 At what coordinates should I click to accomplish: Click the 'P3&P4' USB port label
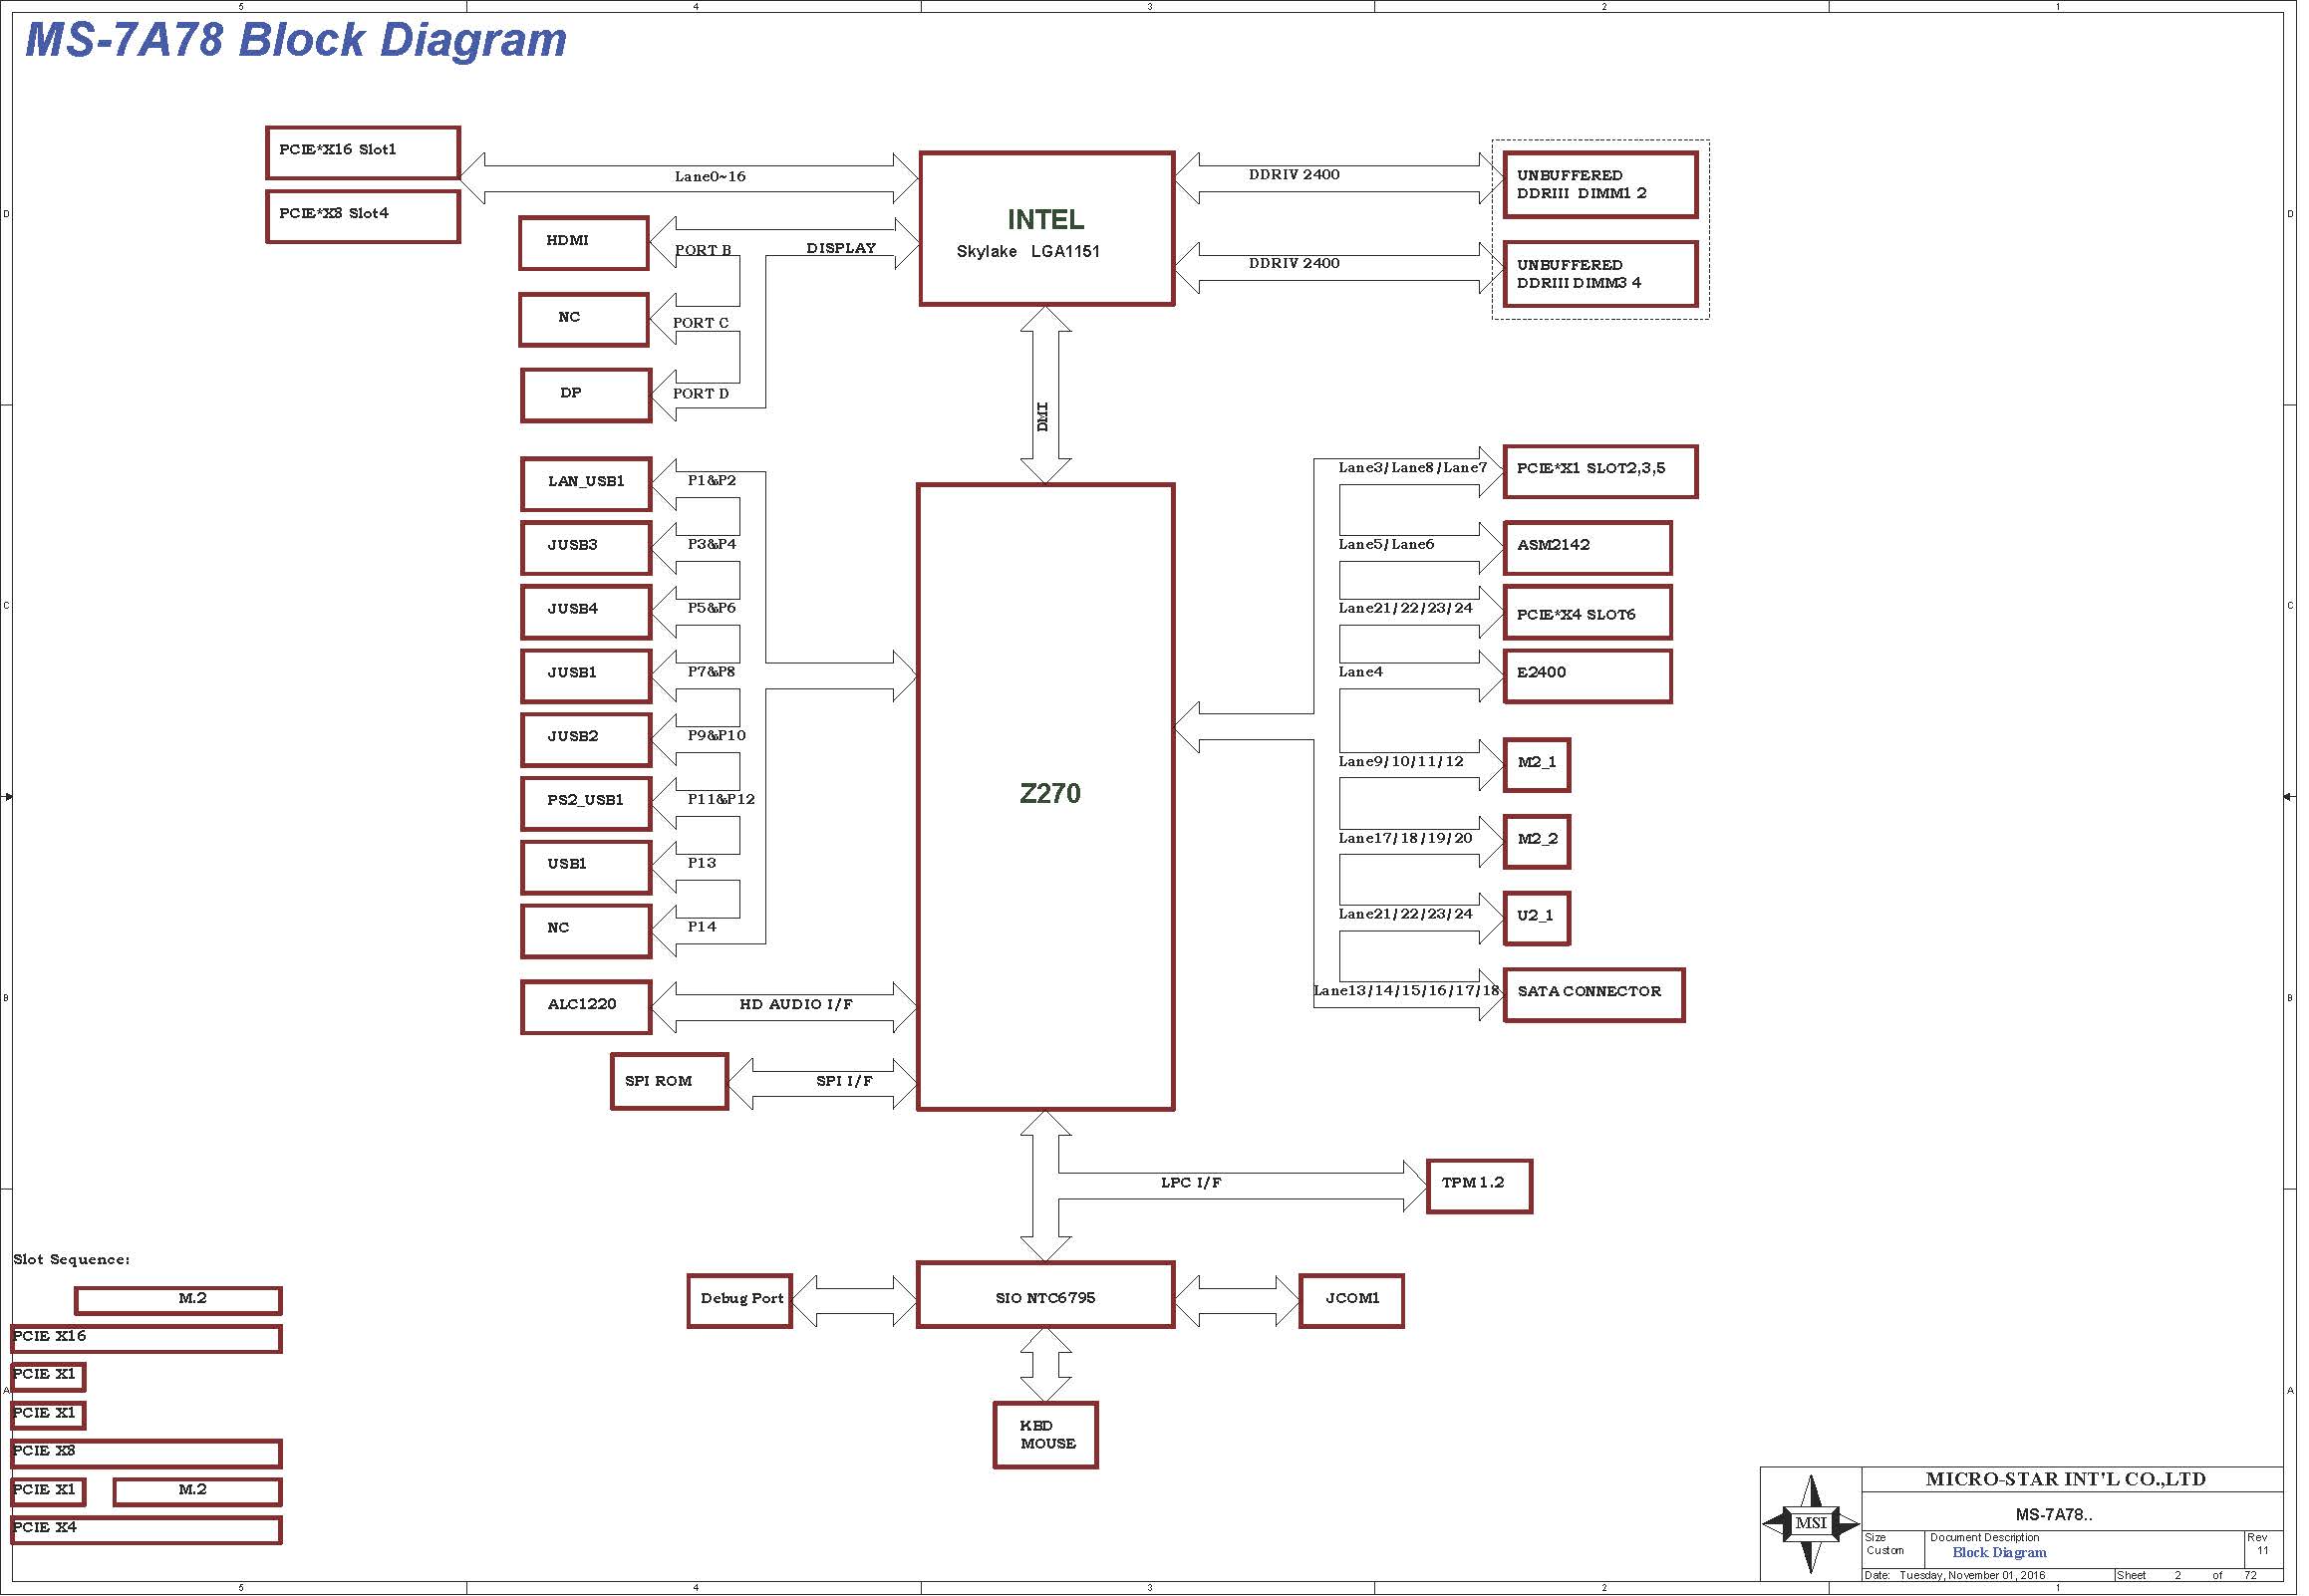tap(713, 545)
